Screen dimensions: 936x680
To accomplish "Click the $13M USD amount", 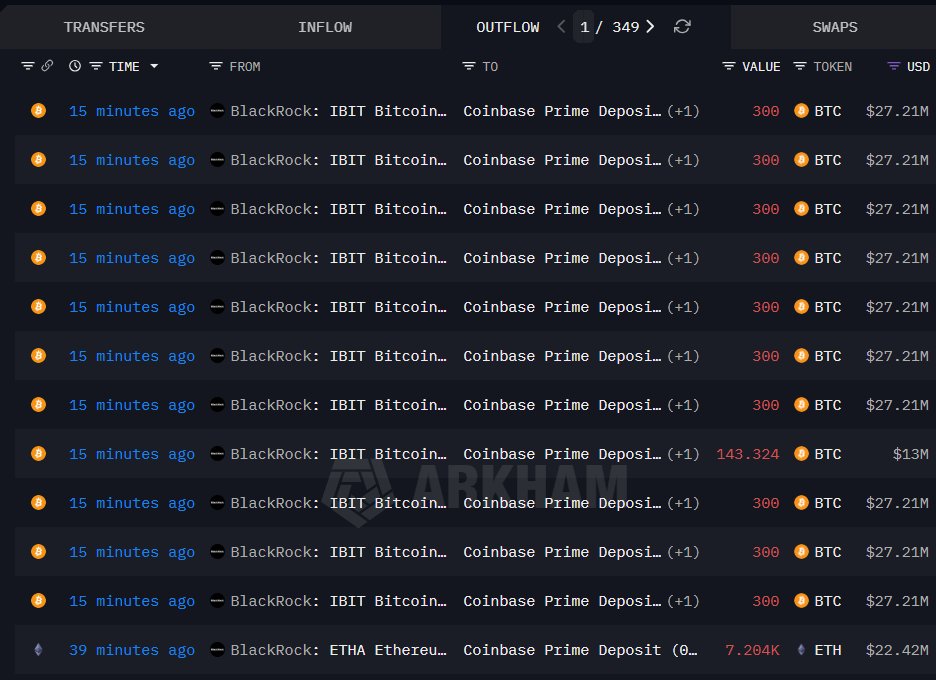I will [910, 454].
